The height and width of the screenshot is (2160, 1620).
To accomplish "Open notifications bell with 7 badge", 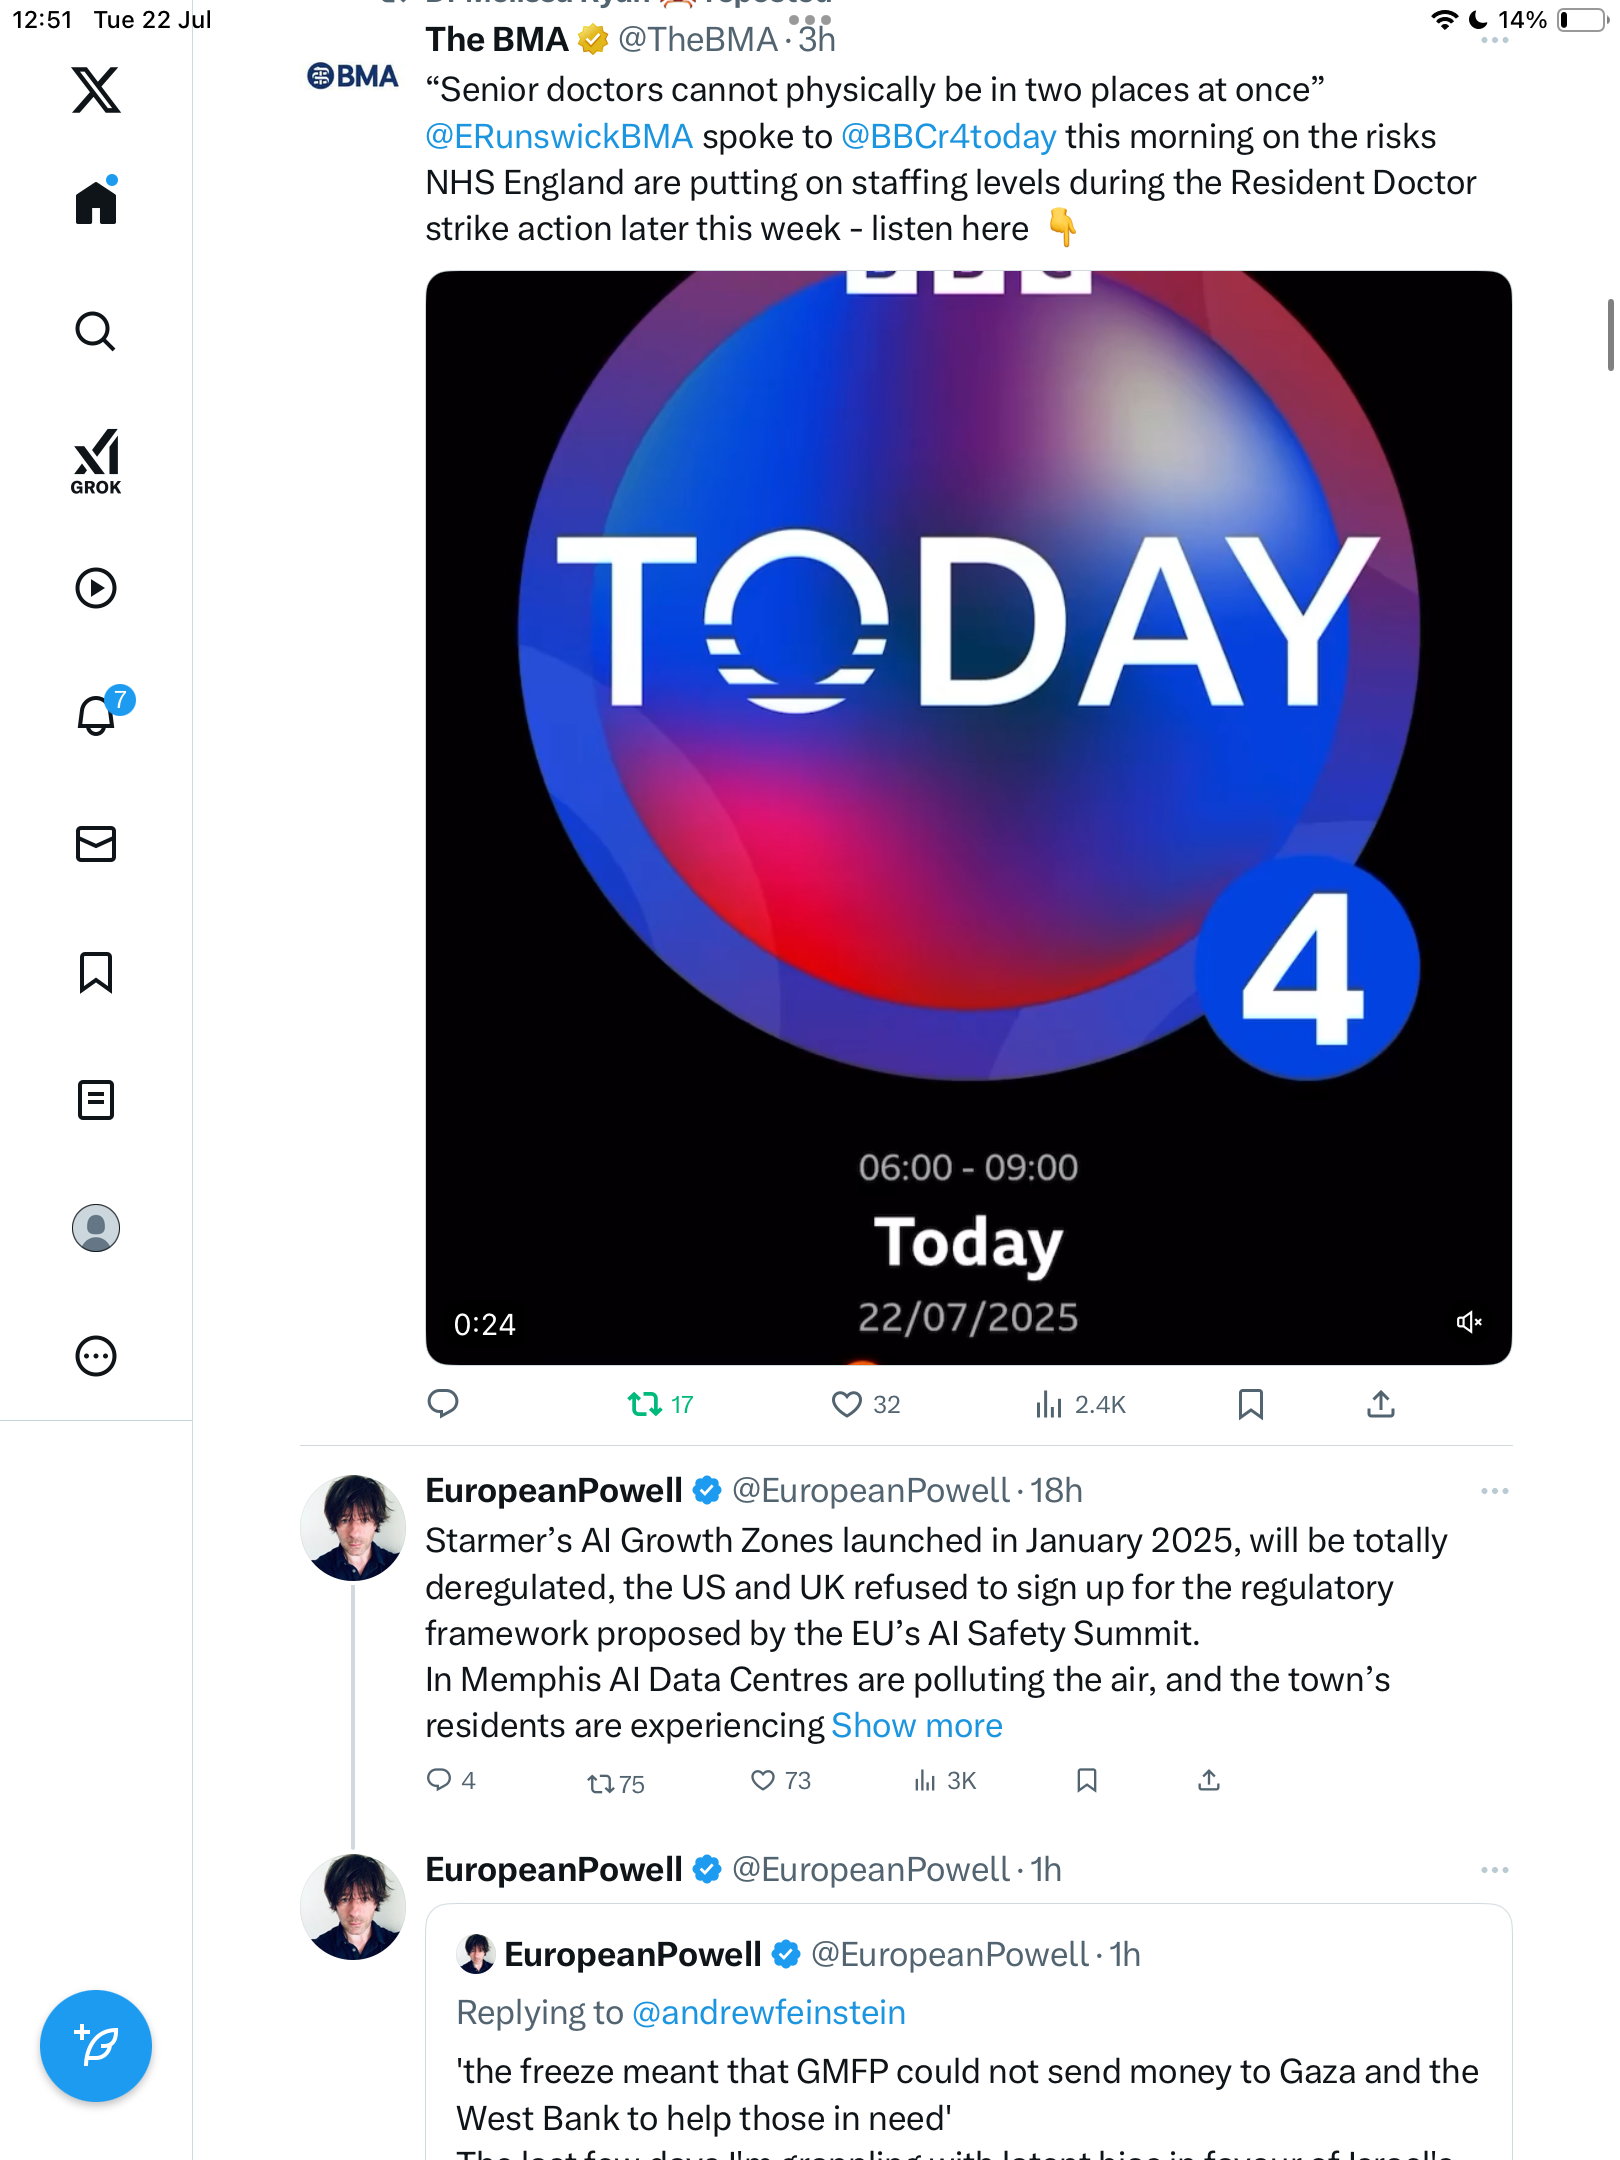I will tap(100, 713).
